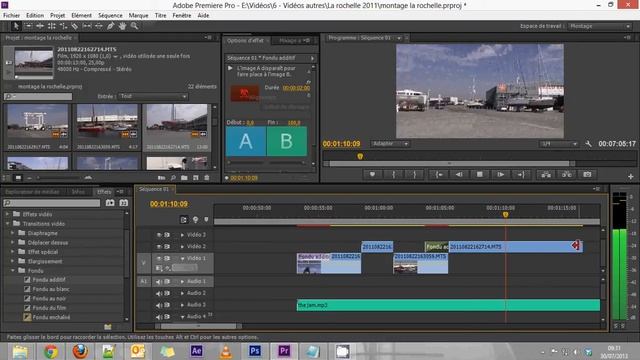This screenshot has height=360, width=640.
Task: Step forward one frame
Action: [500, 175]
